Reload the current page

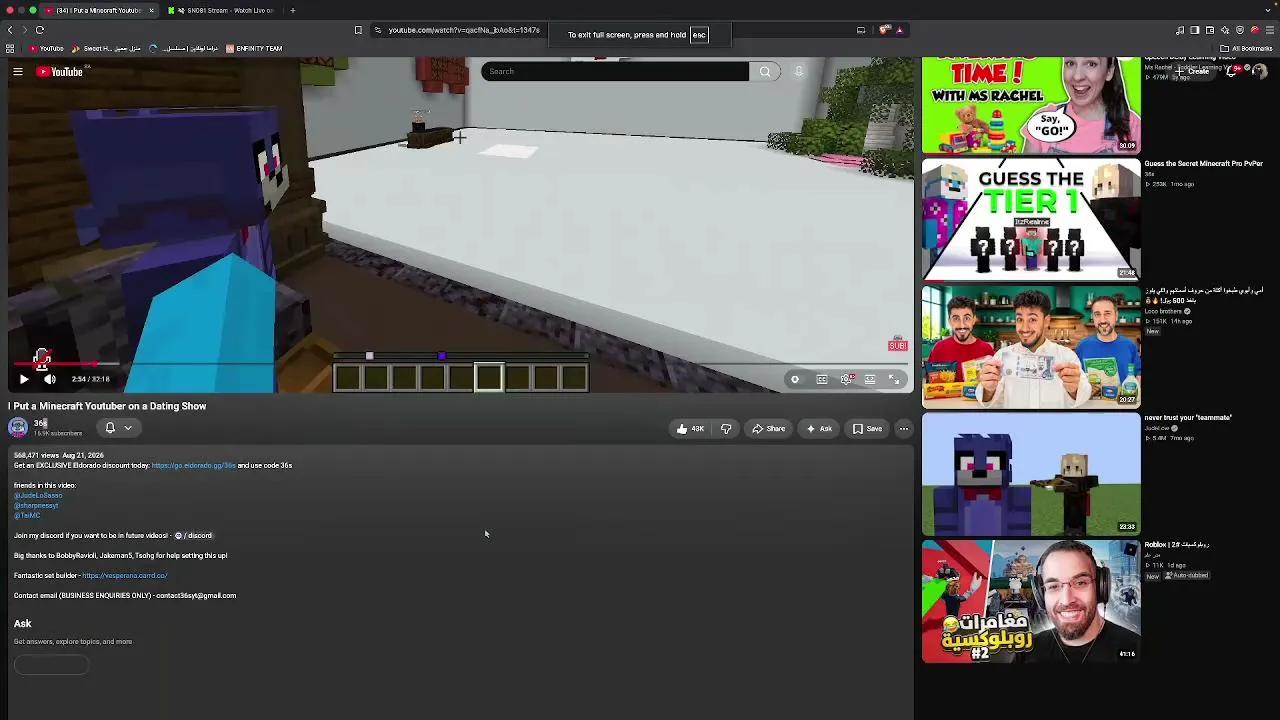40,30
